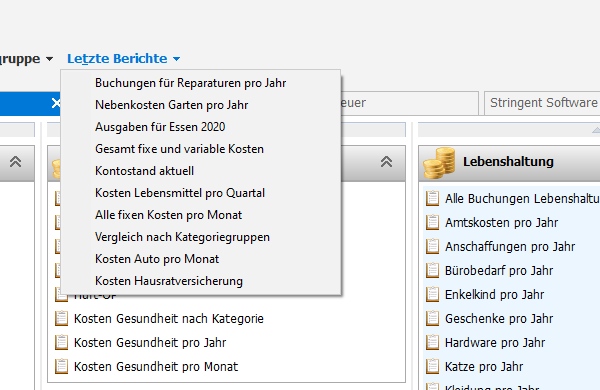Open Geschenke pro Jahr report
This screenshot has width=600, height=390.
499,318
